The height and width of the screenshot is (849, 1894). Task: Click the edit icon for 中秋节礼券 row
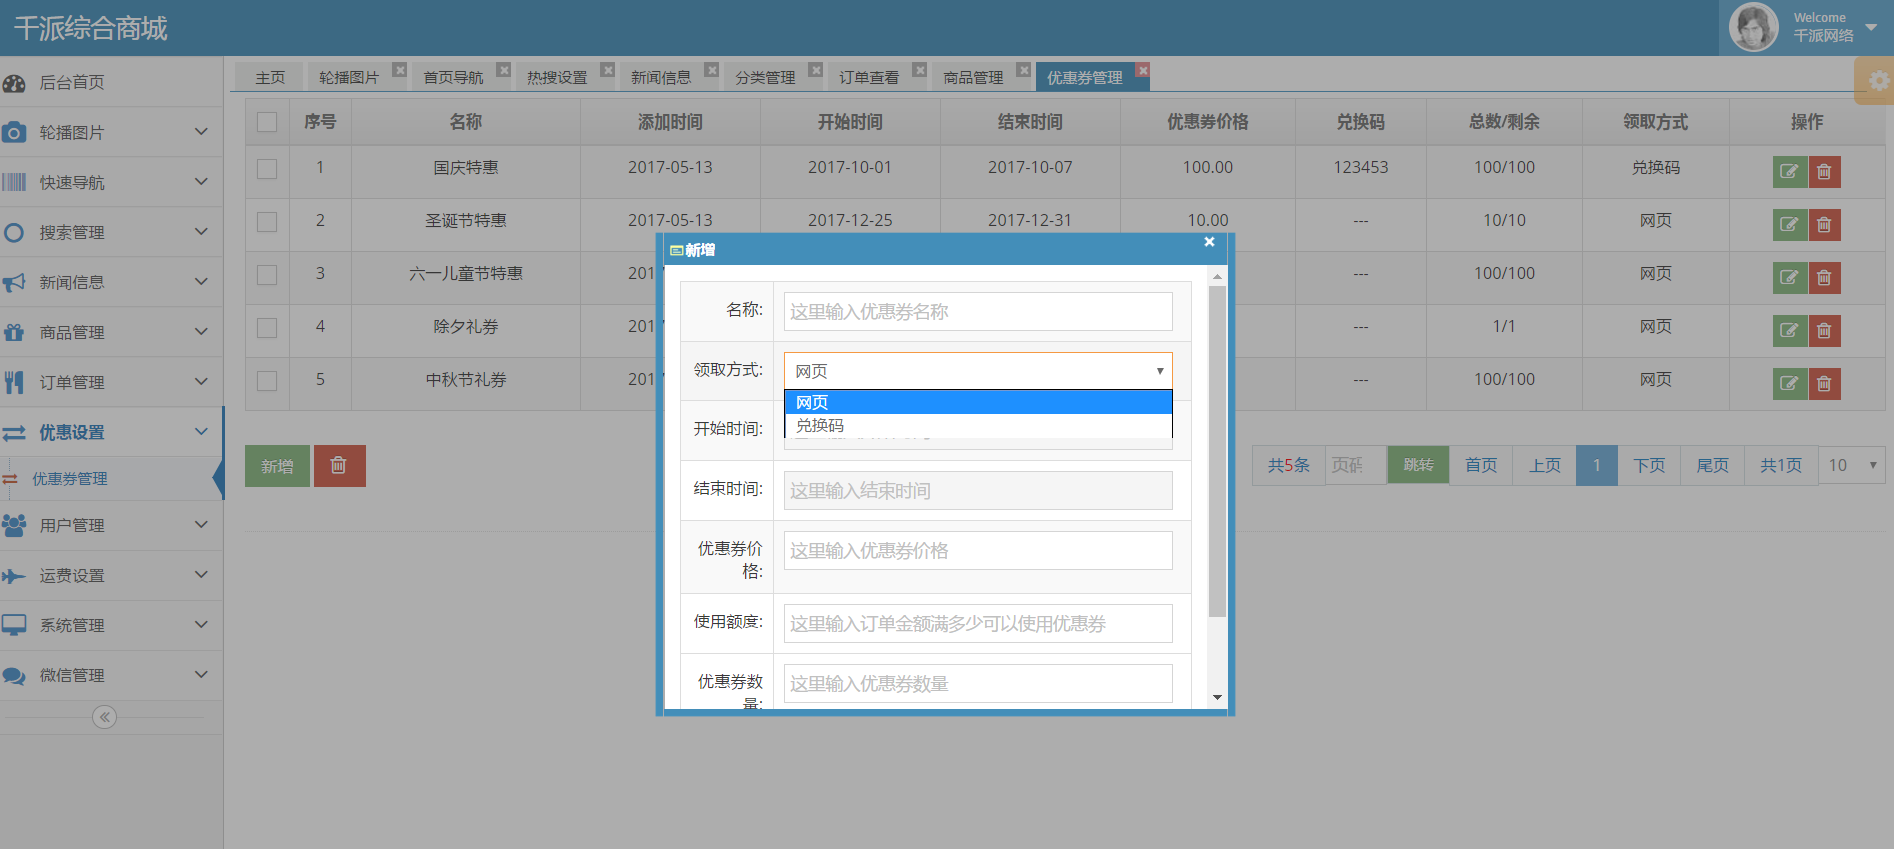point(1789,384)
